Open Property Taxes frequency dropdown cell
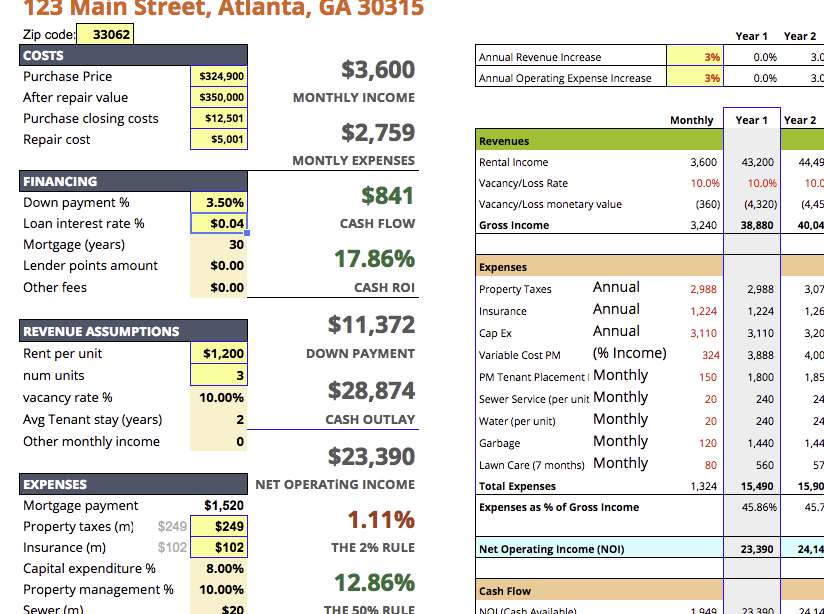The height and width of the screenshot is (614, 824). (x=616, y=287)
